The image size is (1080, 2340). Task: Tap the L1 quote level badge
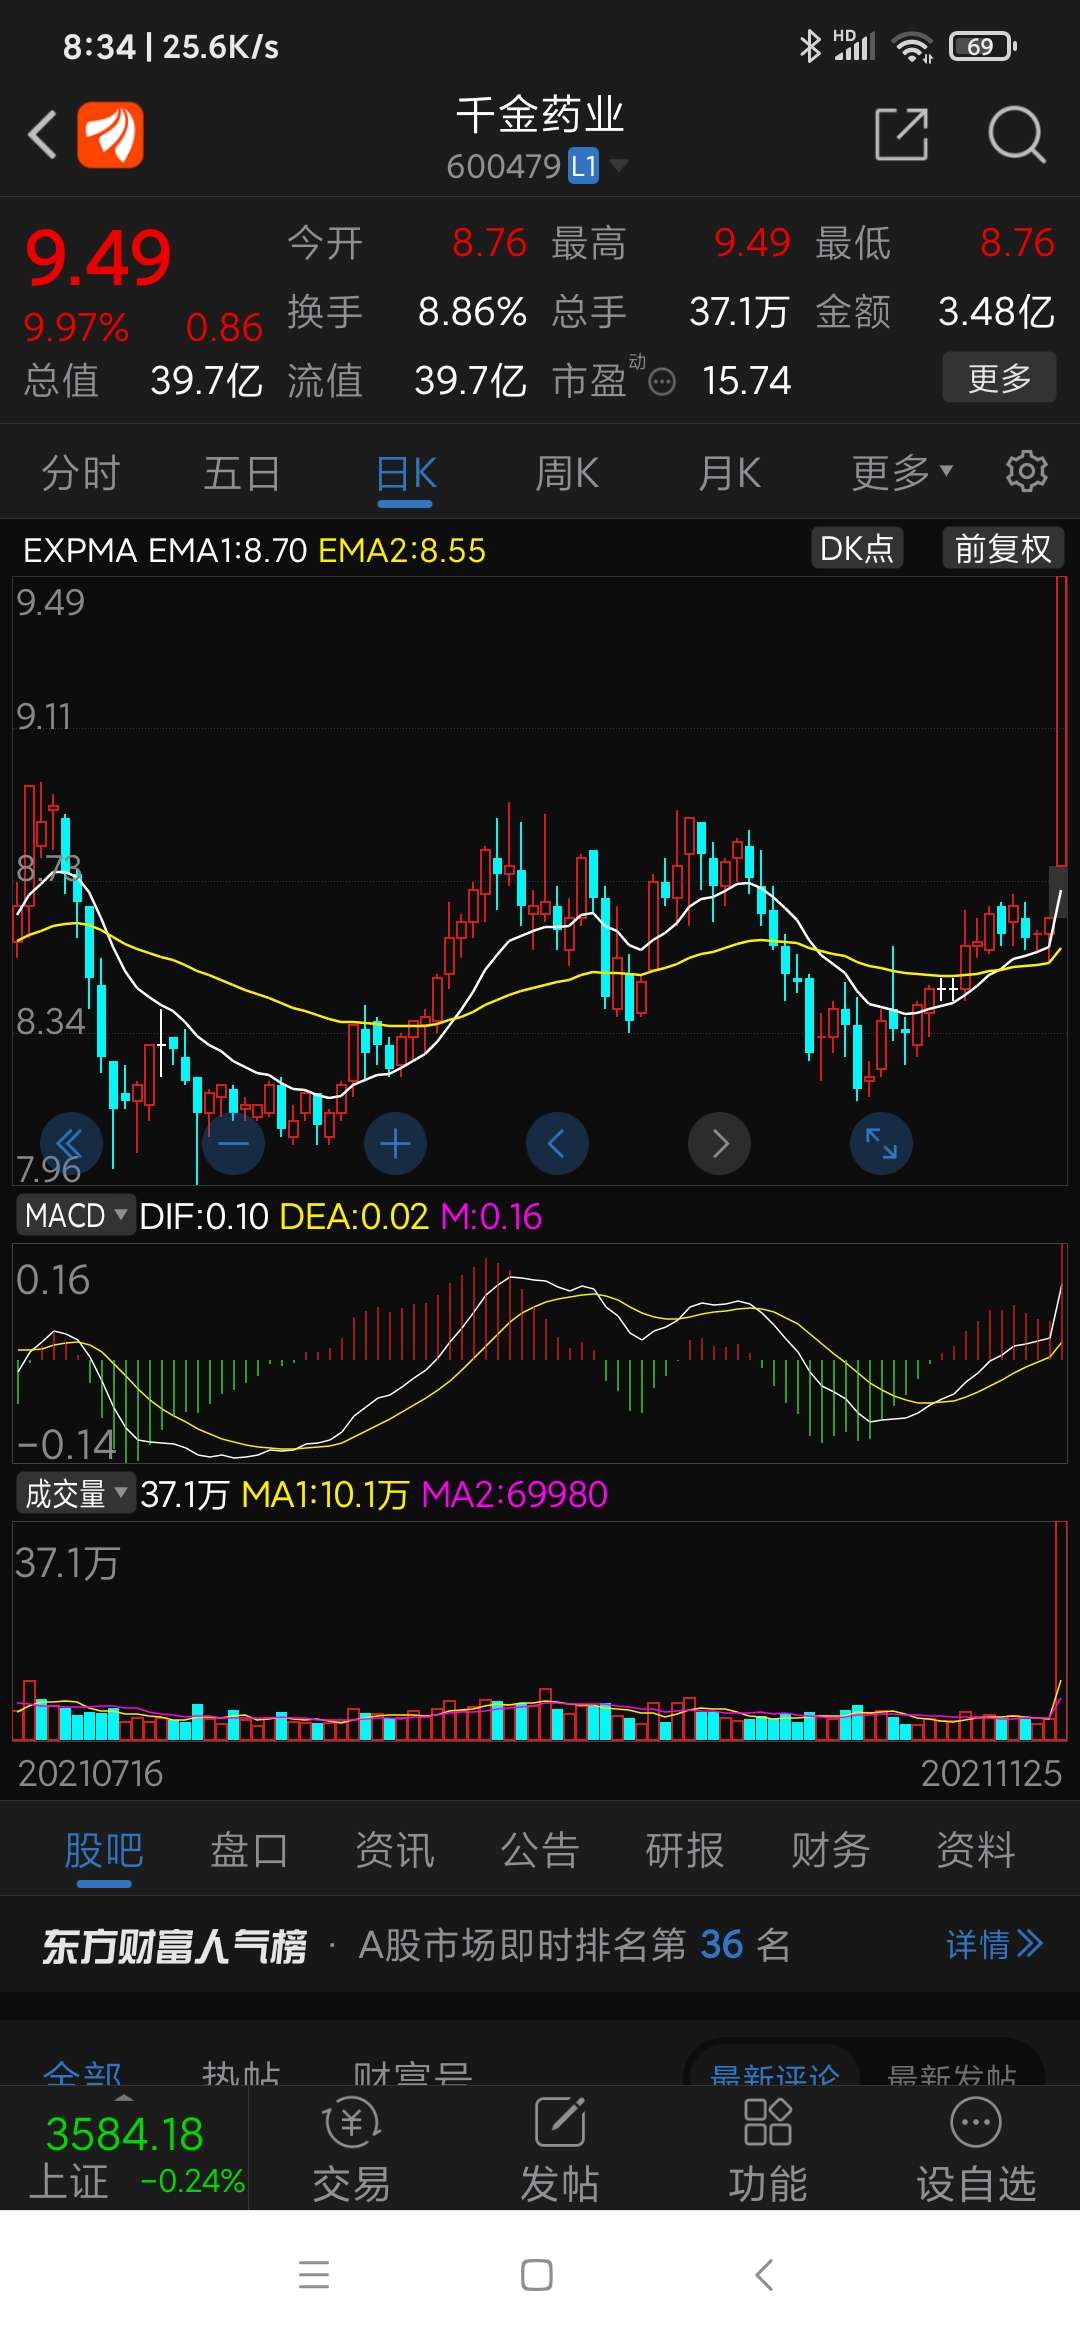coord(584,166)
